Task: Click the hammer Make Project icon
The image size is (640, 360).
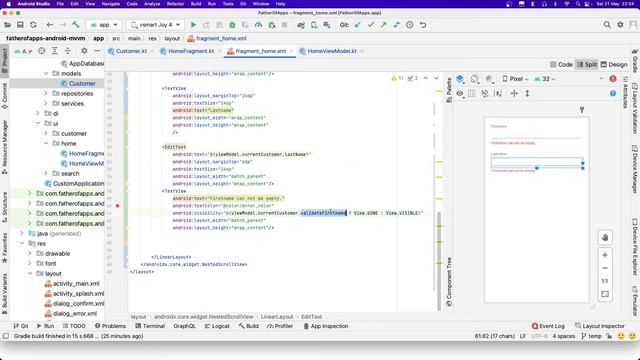Action: tap(76, 25)
